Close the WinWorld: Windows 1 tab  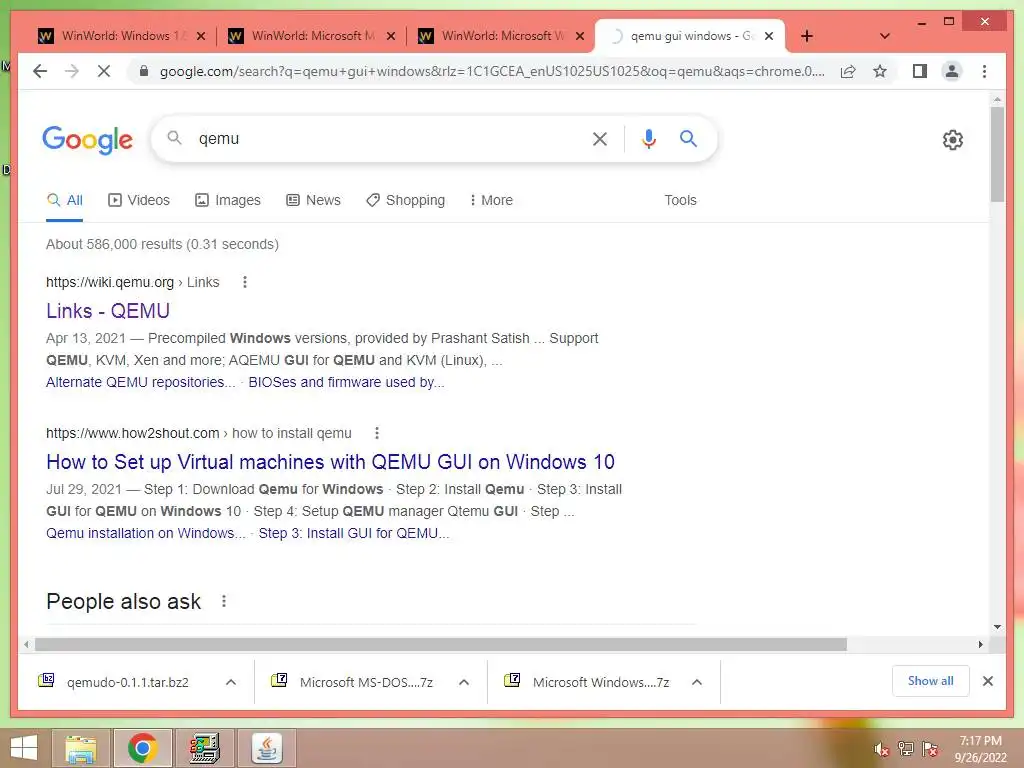click(x=201, y=37)
